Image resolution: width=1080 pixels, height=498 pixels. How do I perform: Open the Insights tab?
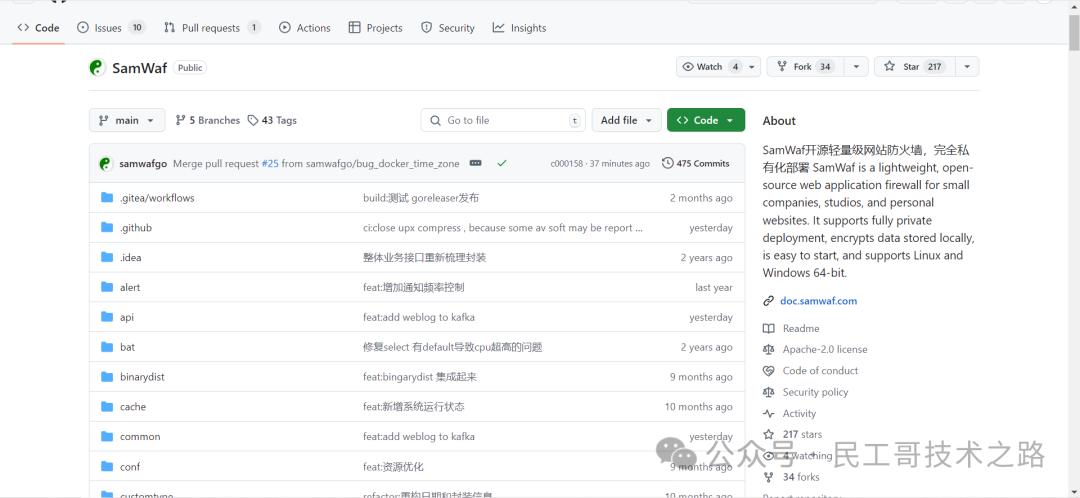coord(519,28)
